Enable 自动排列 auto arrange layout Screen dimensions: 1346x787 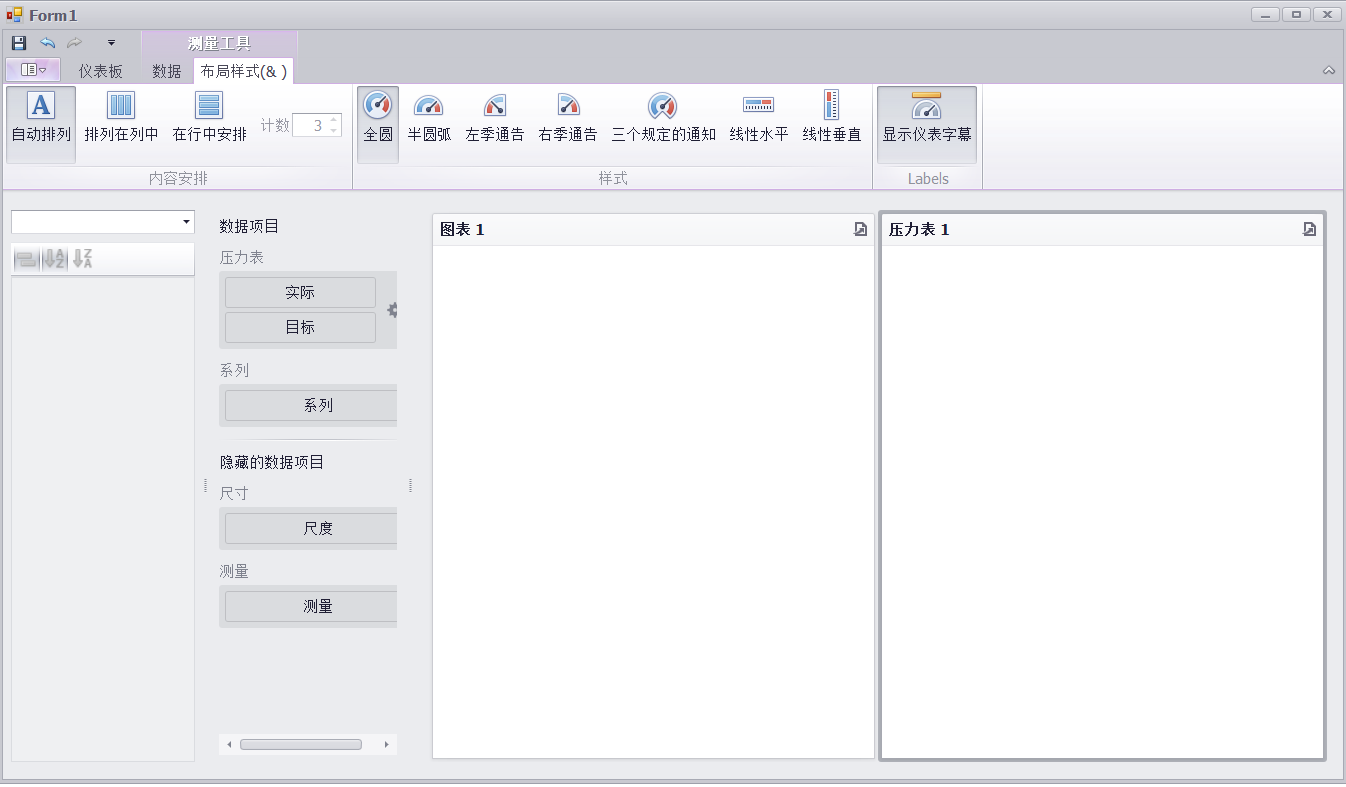tap(41, 119)
